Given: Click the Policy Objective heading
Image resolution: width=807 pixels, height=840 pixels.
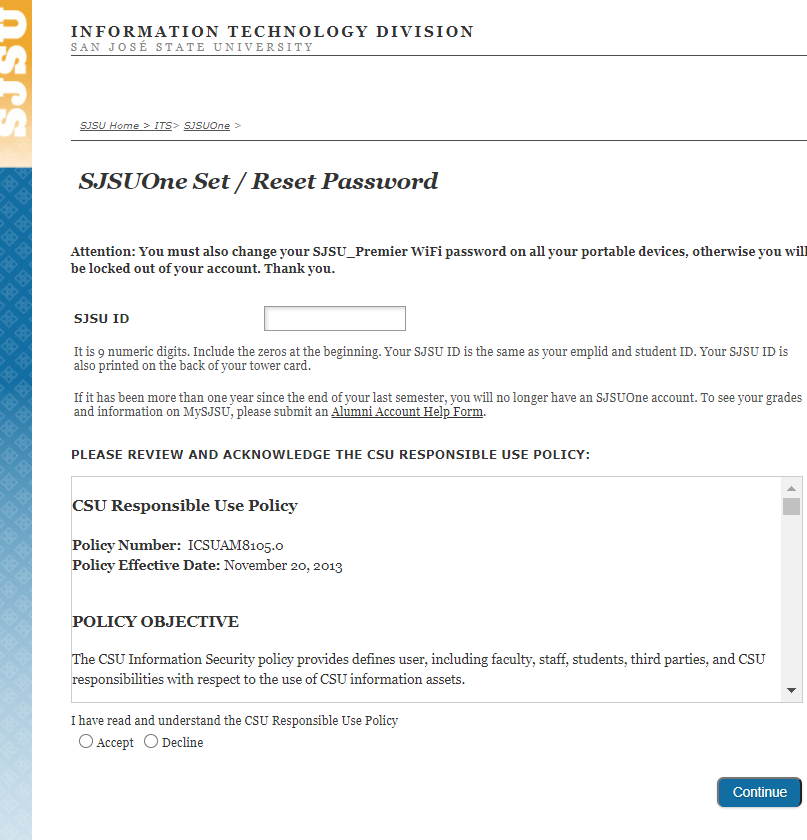Looking at the screenshot, I should pos(155,622).
